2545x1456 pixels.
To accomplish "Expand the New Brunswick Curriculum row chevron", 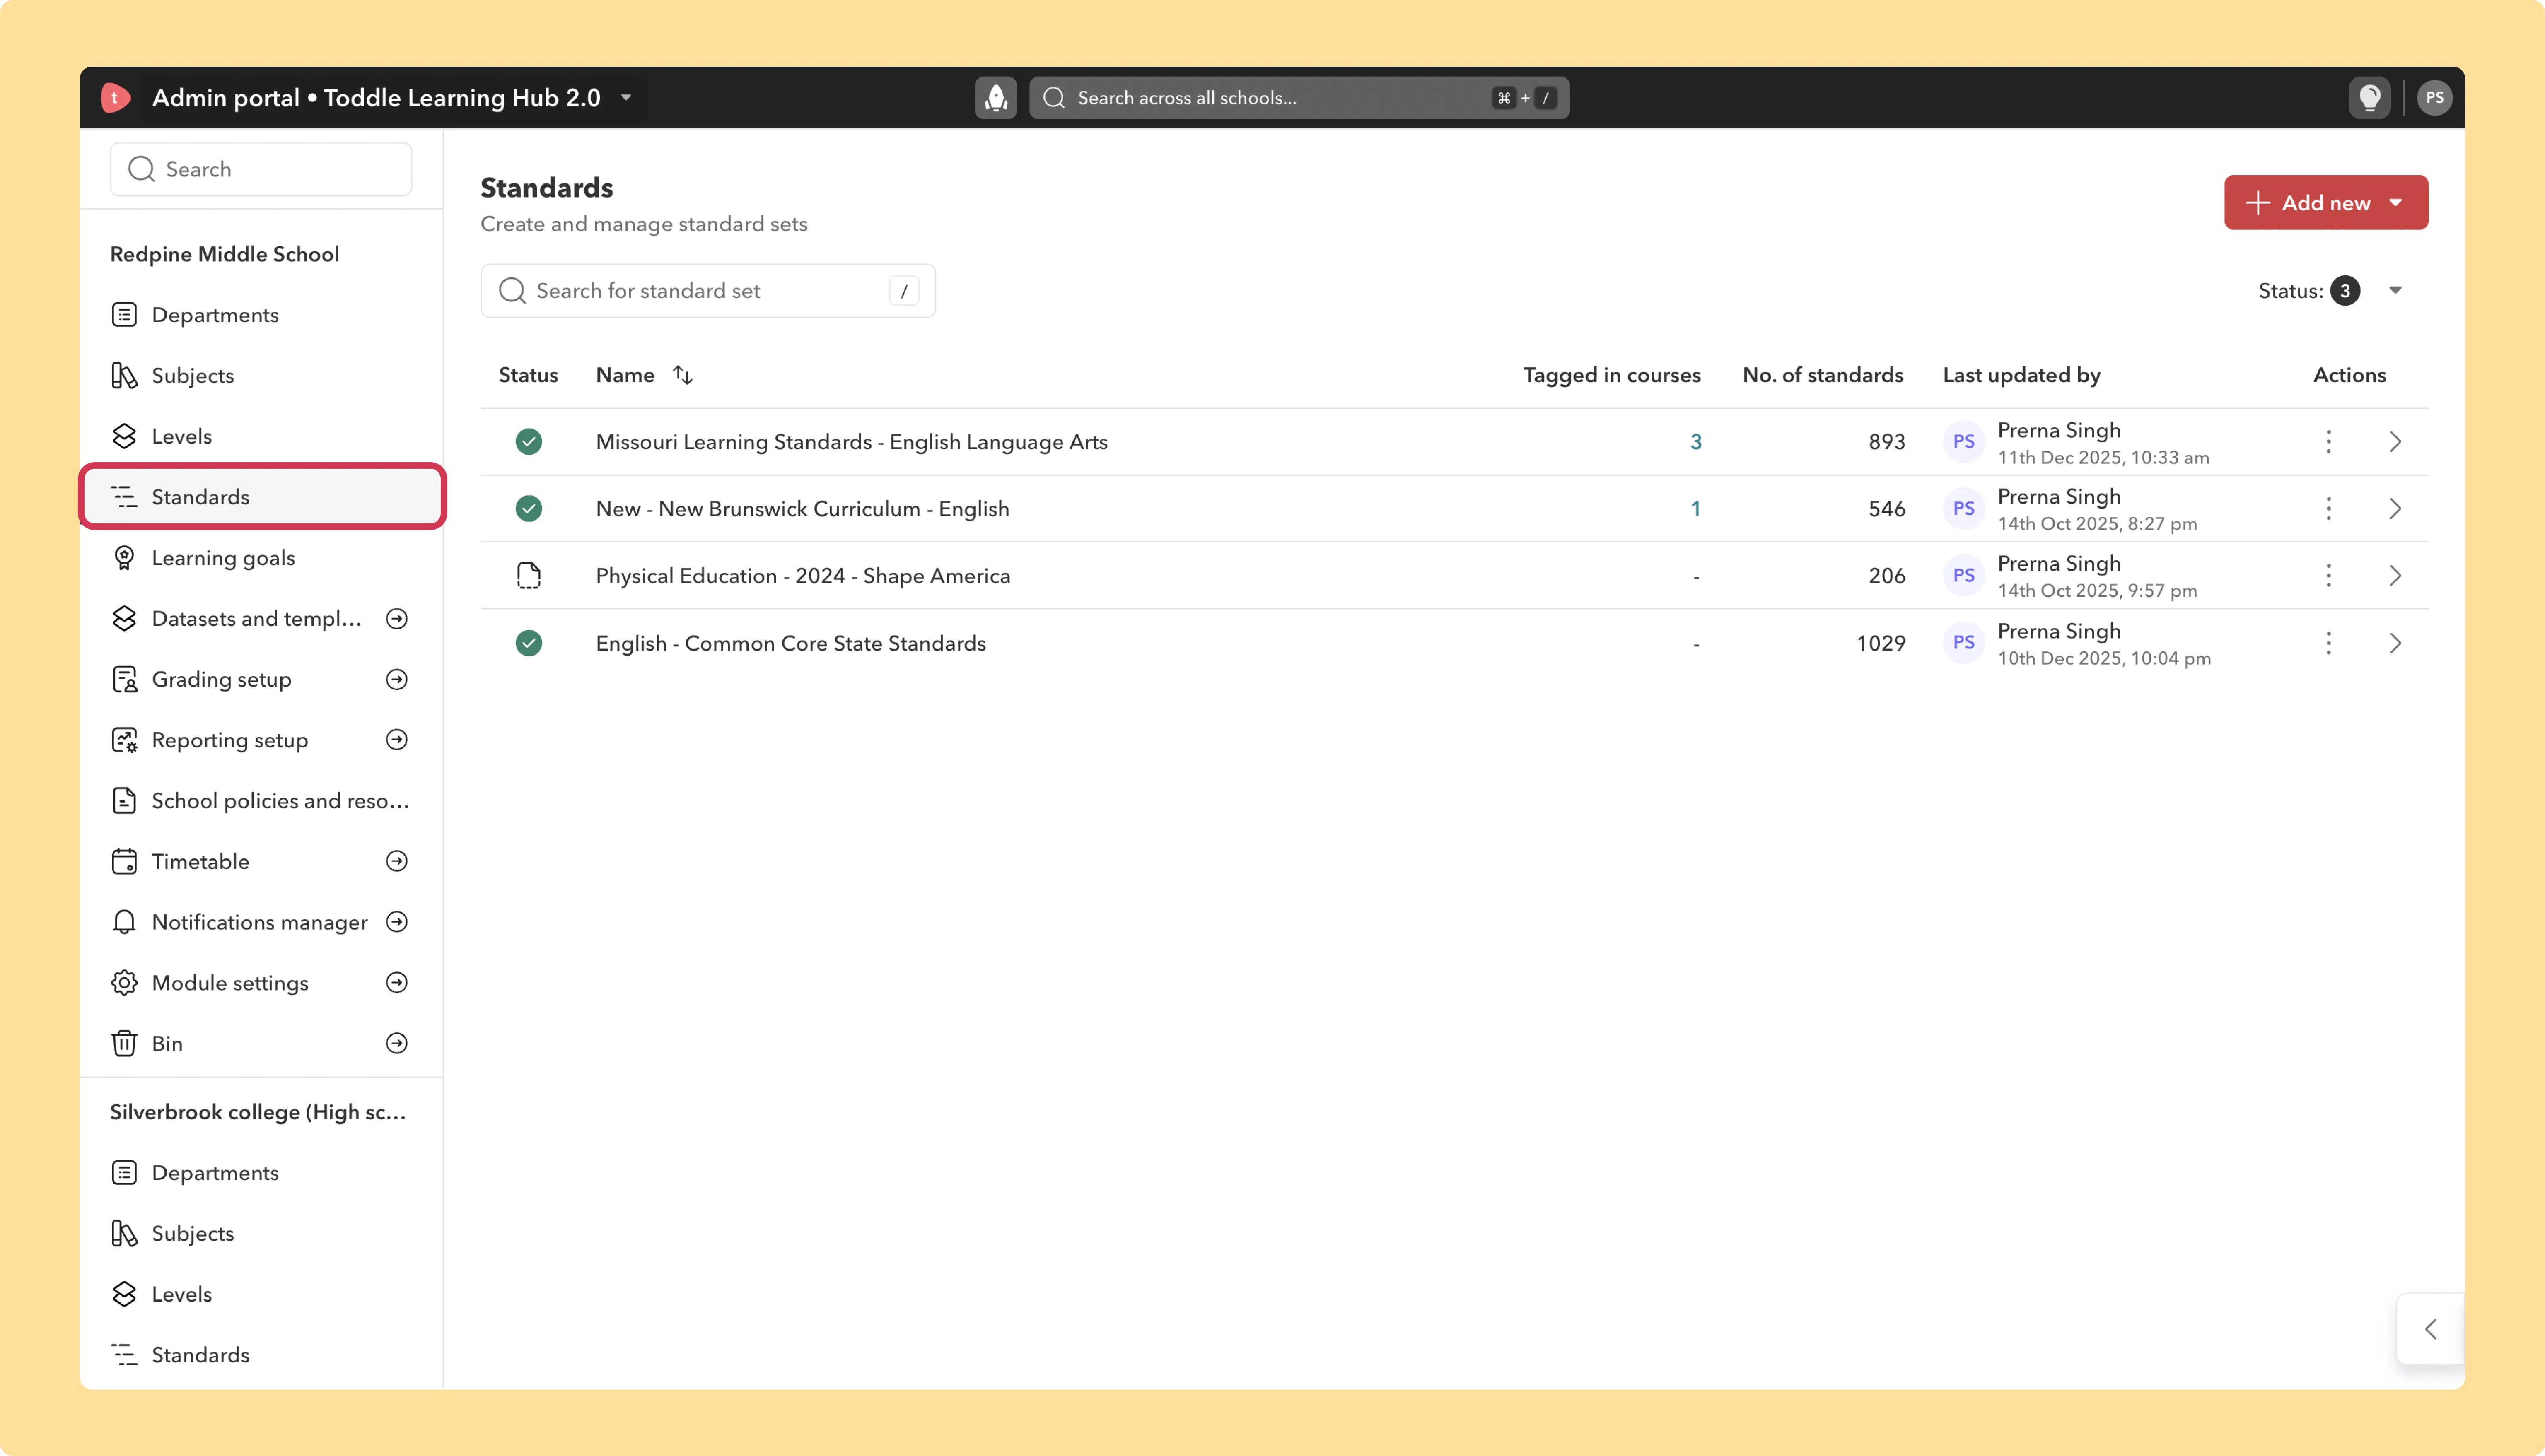I will point(2395,509).
